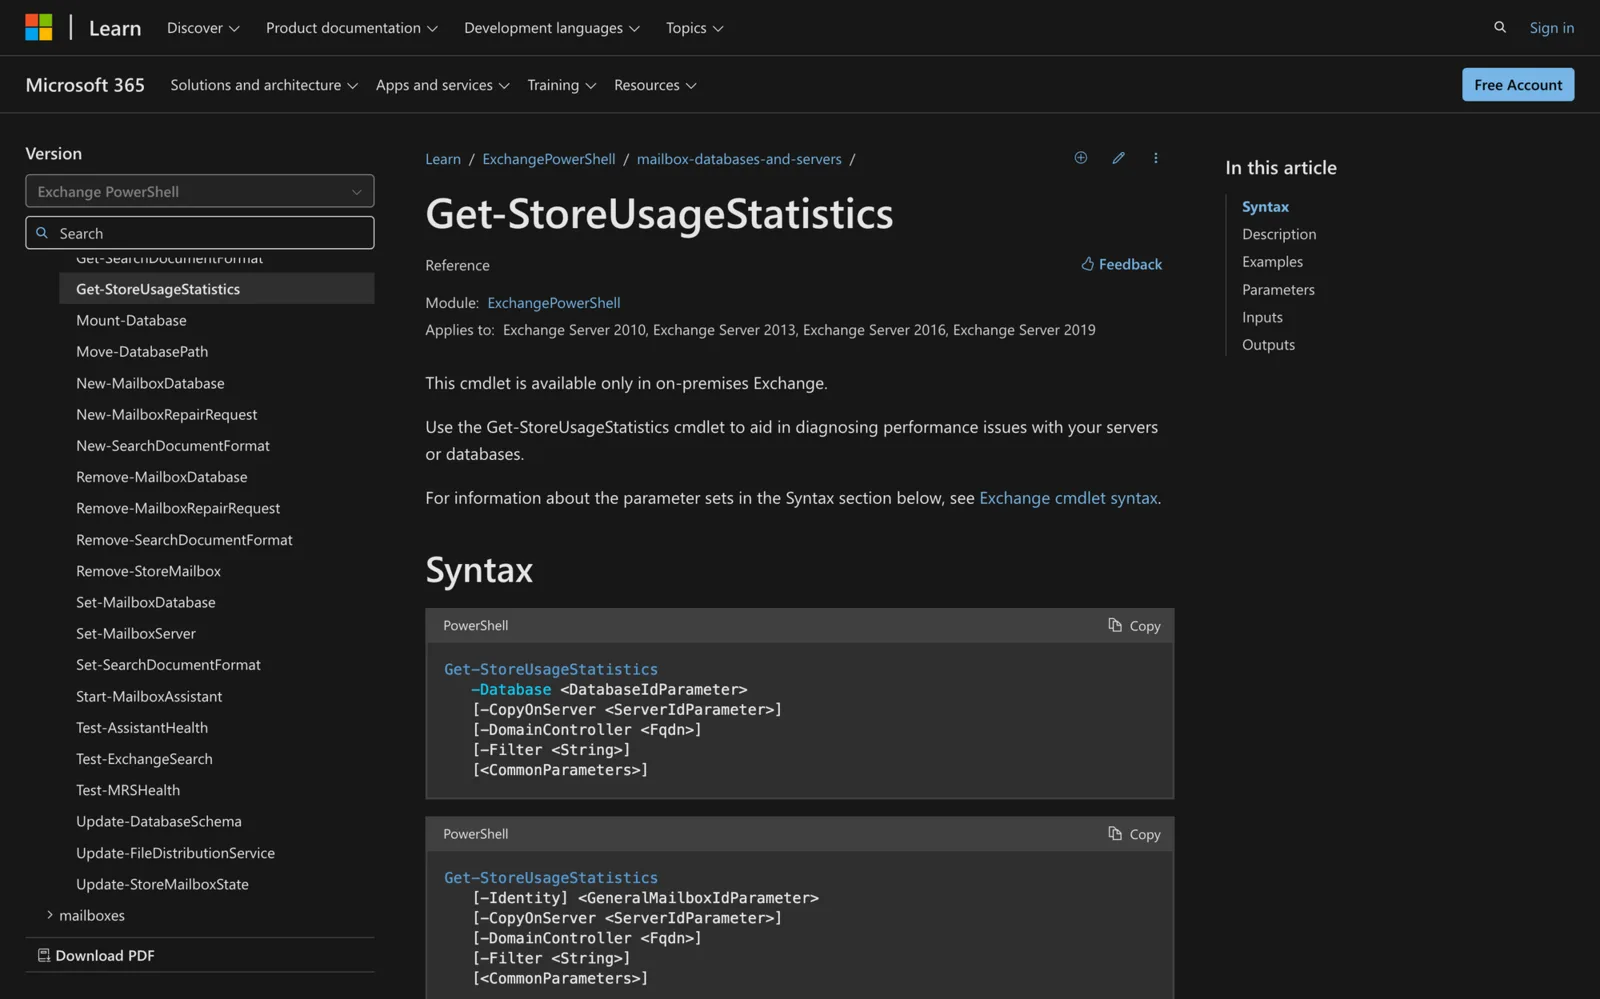The height and width of the screenshot is (999, 1600).
Task: Open Test-ExchangeSearch in the sidebar
Action: [144, 759]
